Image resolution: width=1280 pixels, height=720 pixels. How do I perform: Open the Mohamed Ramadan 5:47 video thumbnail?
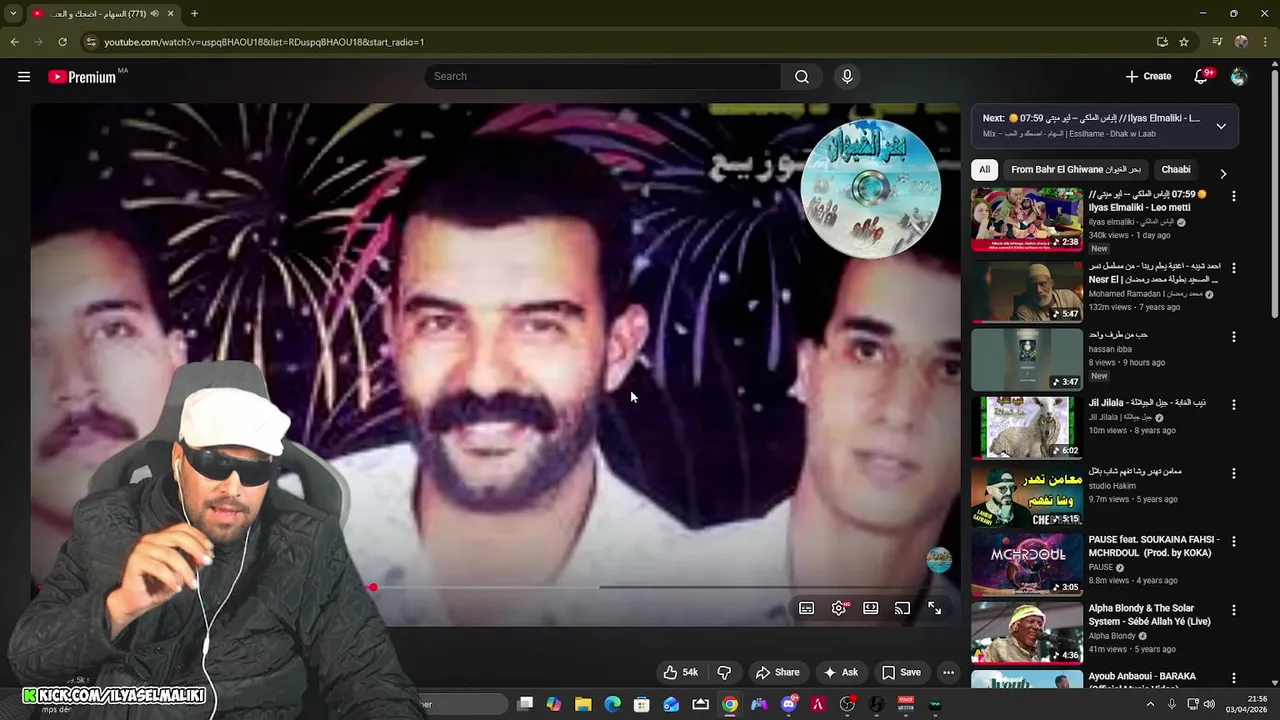(1027, 291)
